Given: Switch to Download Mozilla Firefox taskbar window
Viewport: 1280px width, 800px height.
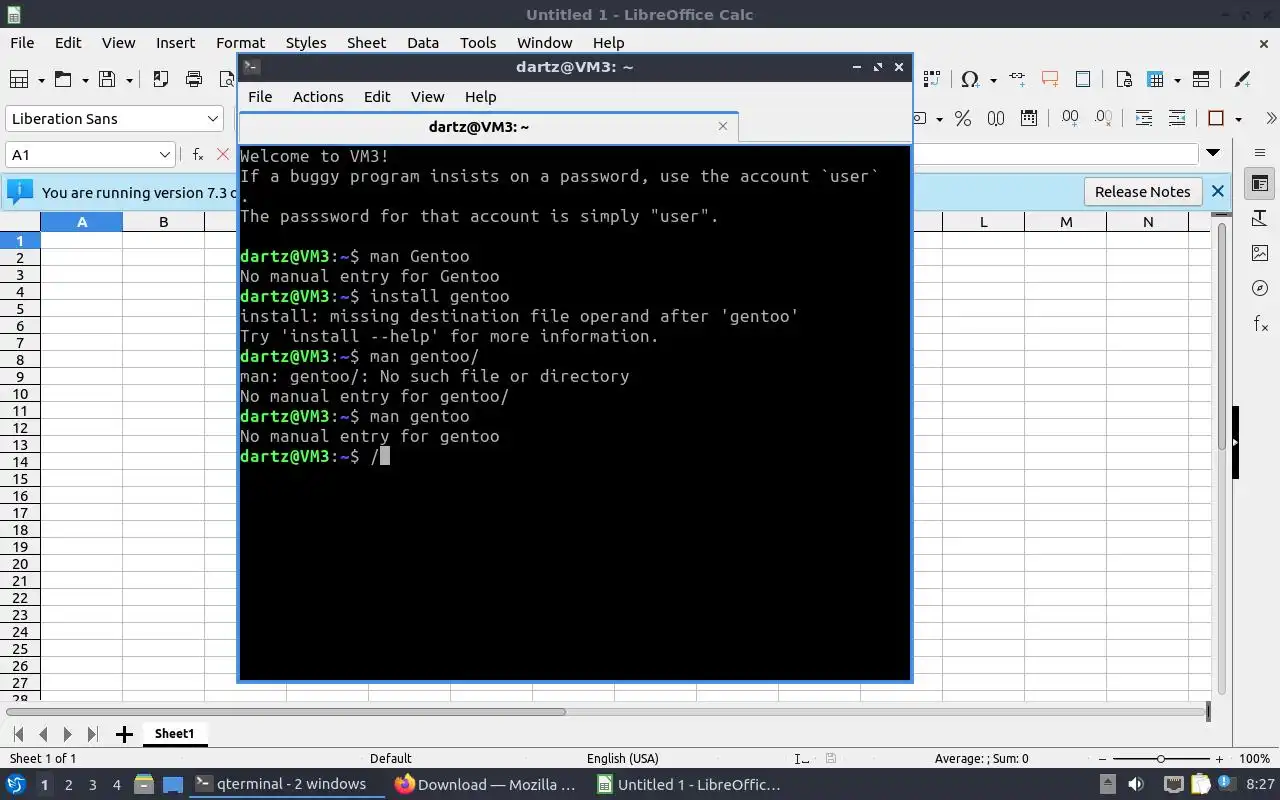Looking at the screenshot, I should point(486,784).
